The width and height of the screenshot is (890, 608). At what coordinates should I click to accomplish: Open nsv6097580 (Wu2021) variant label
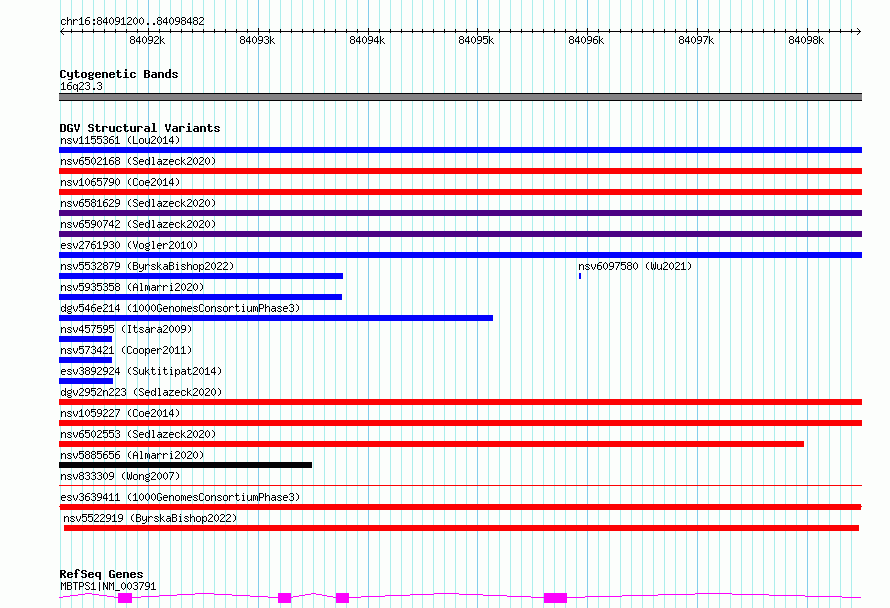pyautogui.click(x=635, y=266)
